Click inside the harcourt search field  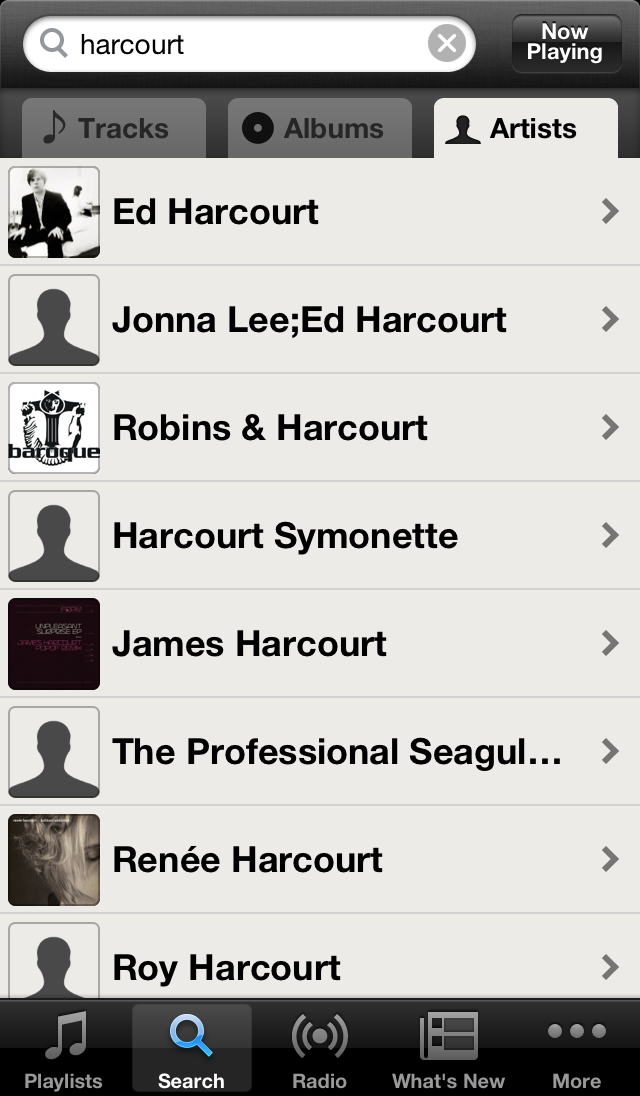(250, 44)
